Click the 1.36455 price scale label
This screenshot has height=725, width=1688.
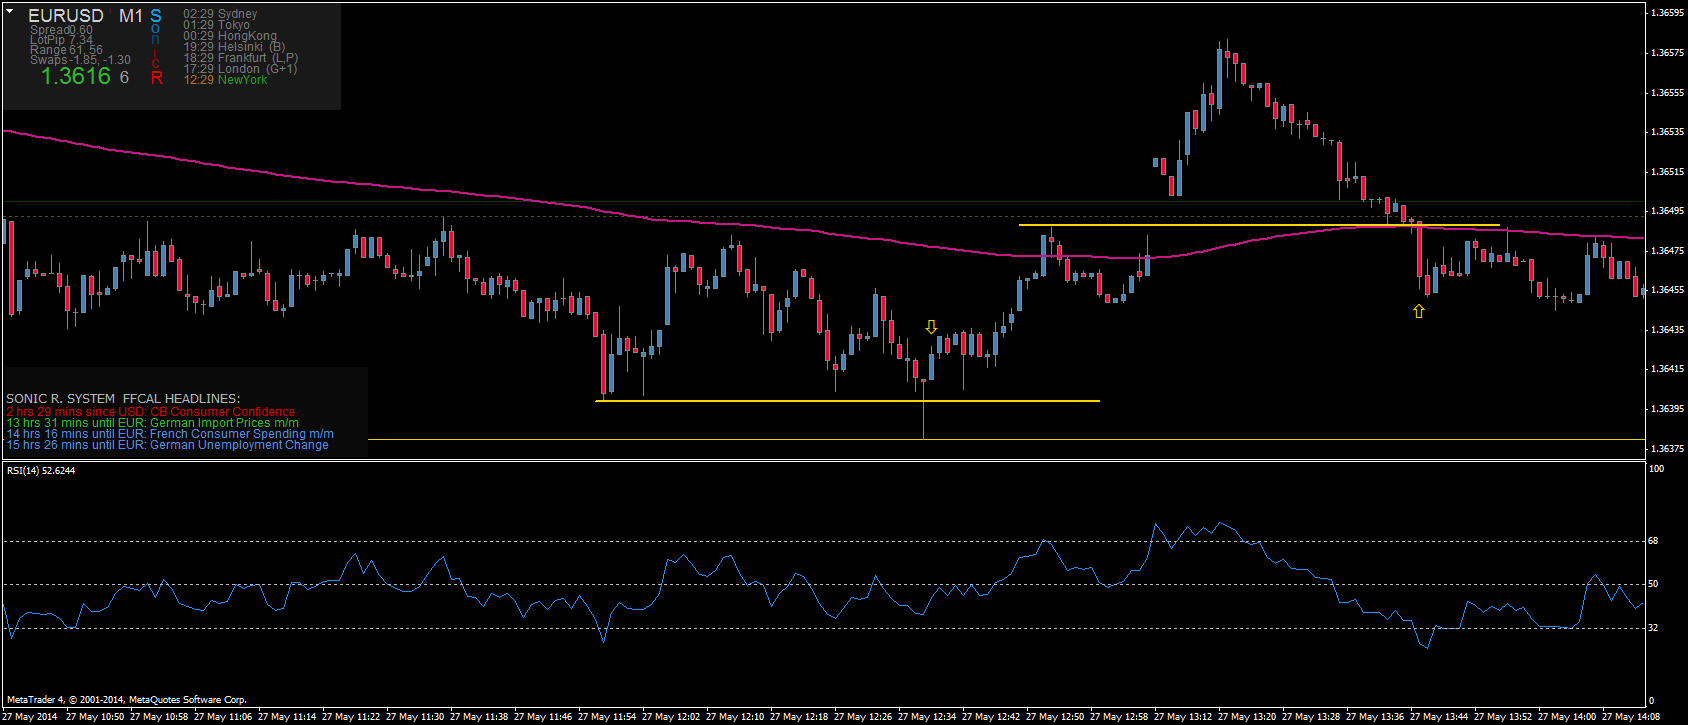[1667, 290]
